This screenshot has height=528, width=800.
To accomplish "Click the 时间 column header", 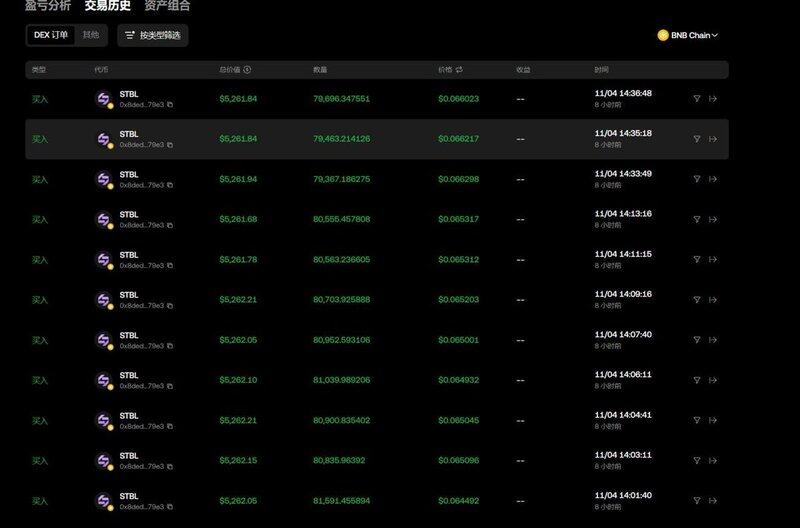I will tap(601, 70).
